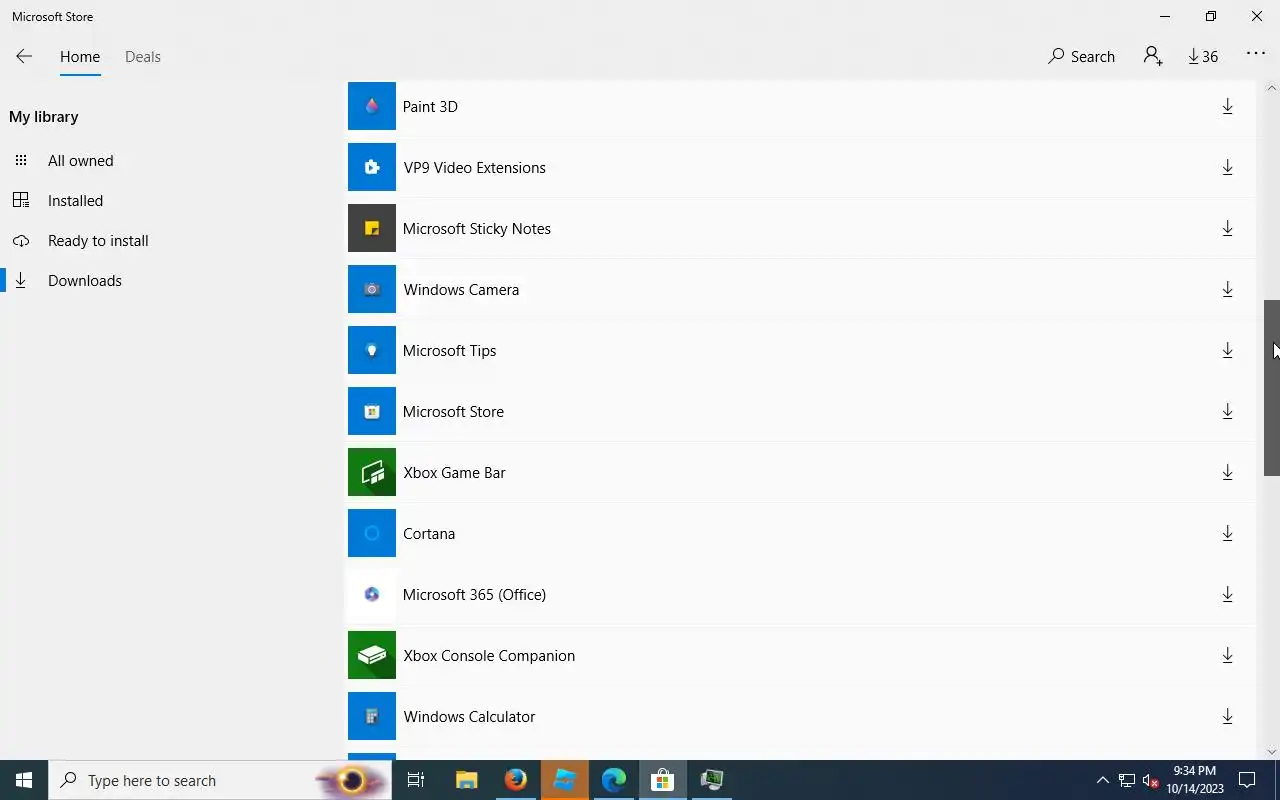This screenshot has height=800, width=1280.
Task: Click the Microsoft Store app icon in list
Action: point(372,411)
